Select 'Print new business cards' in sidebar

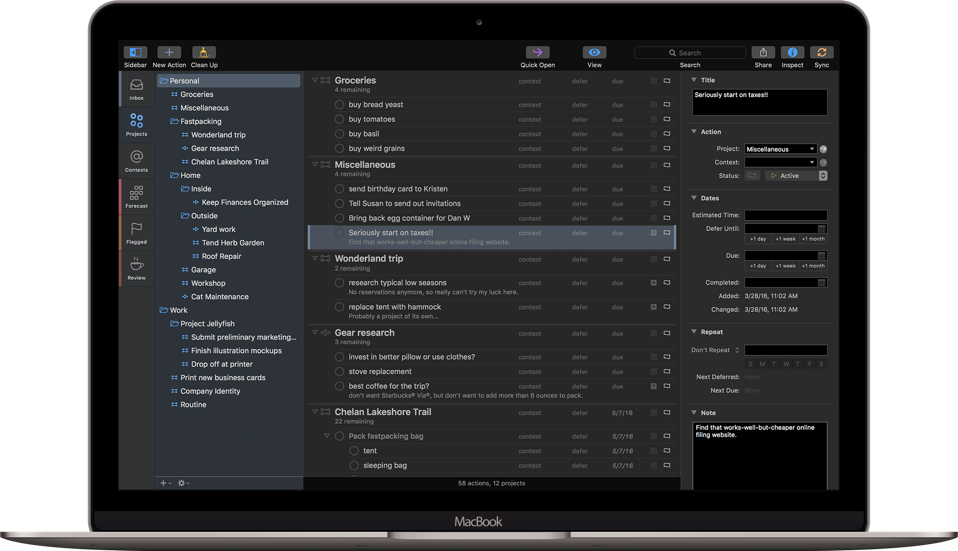point(223,378)
